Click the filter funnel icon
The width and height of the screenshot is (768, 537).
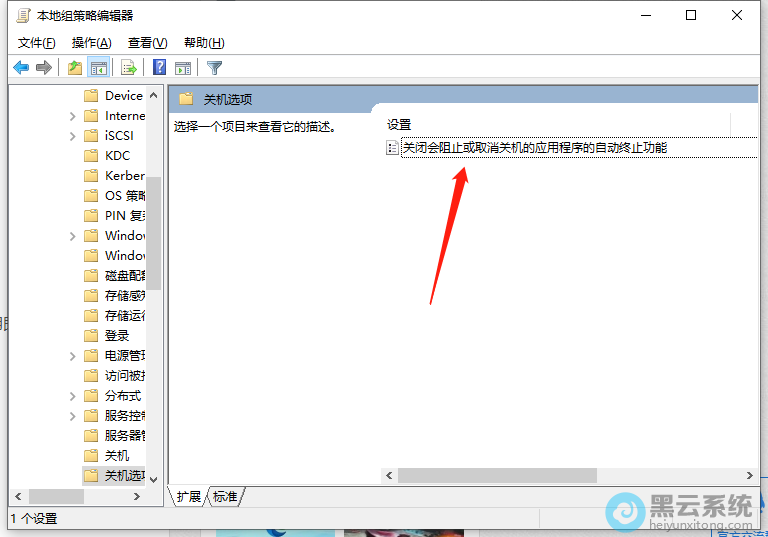[214, 68]
